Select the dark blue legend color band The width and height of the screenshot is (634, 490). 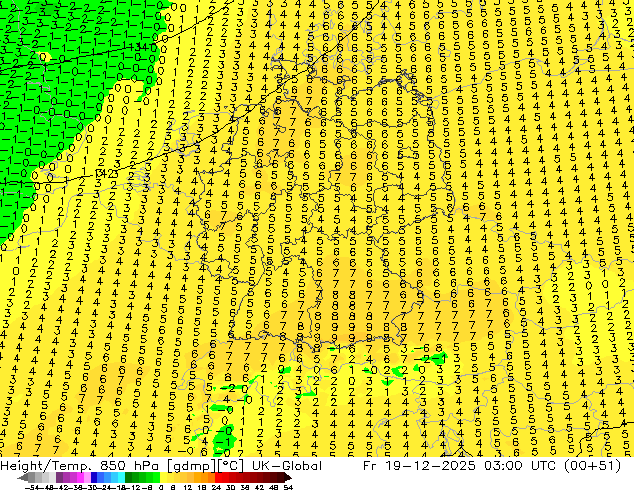point(94,478)
